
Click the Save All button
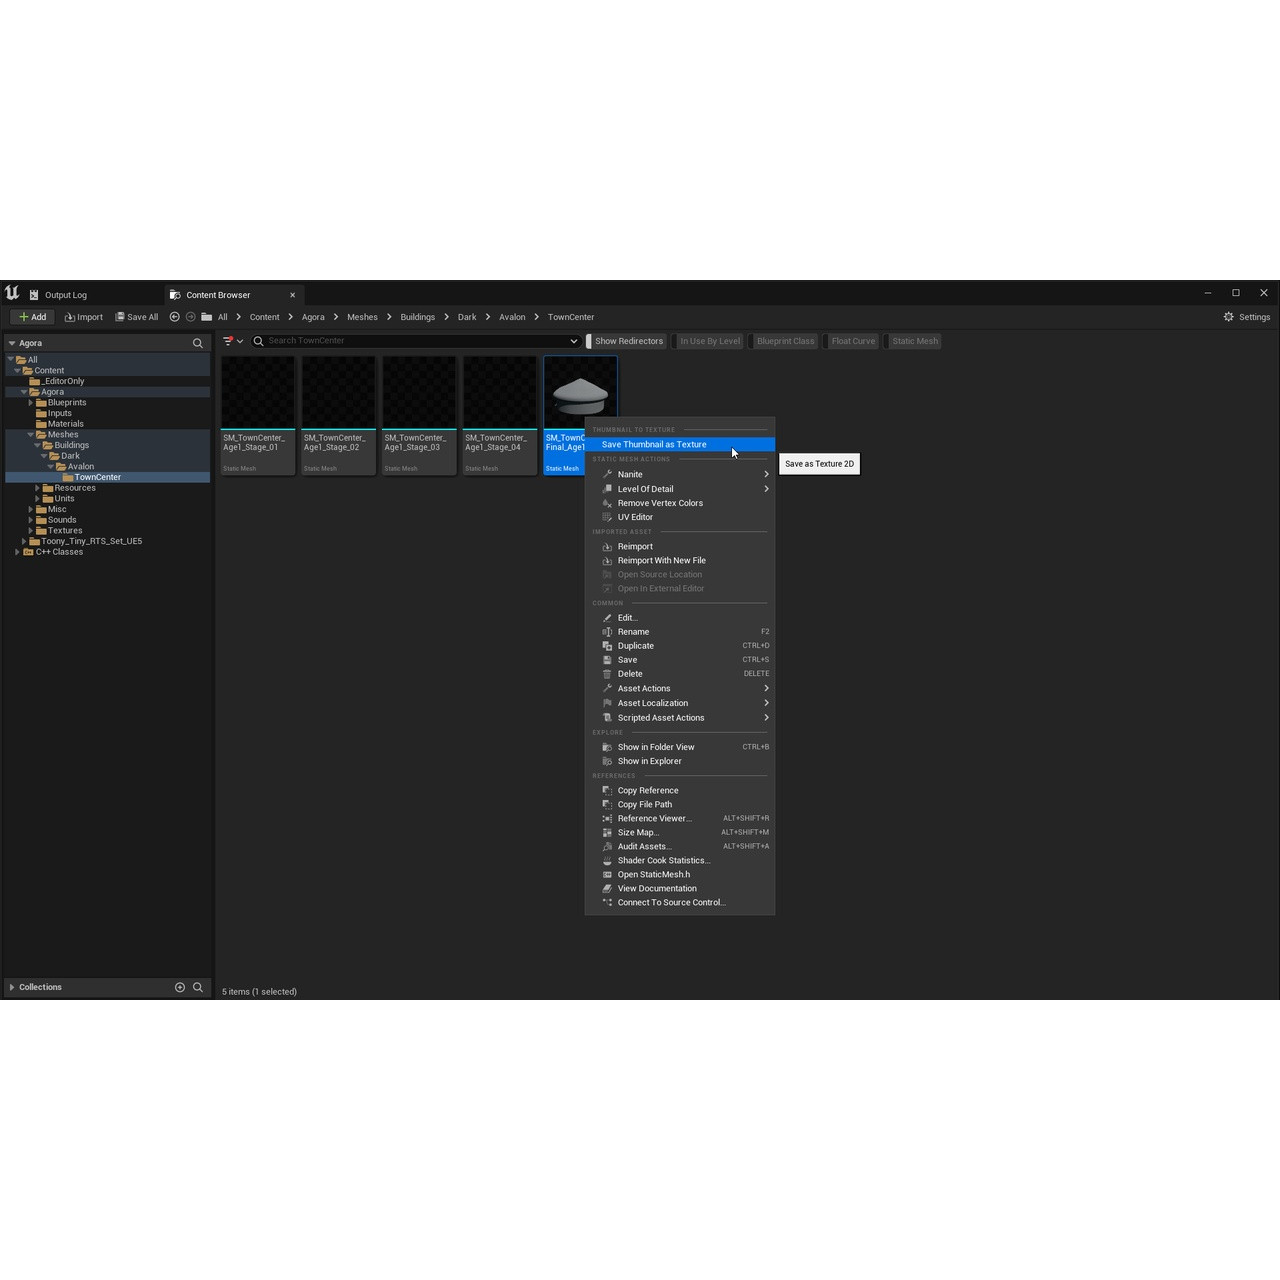tap(137, 317)
